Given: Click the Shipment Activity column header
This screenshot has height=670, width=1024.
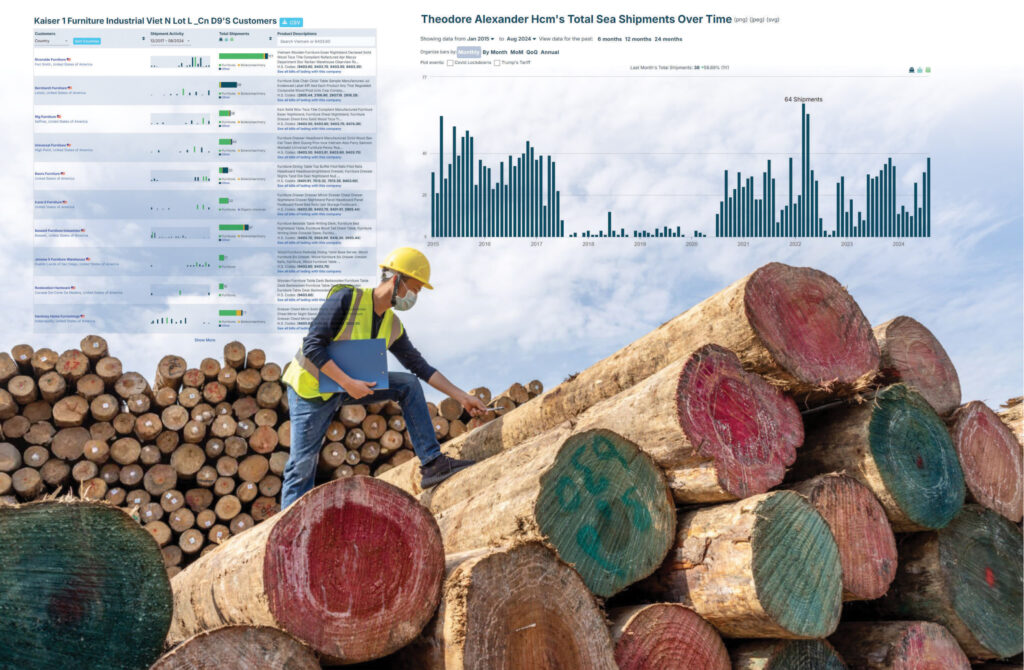Looking at the screenshot, I should (167, 34).
